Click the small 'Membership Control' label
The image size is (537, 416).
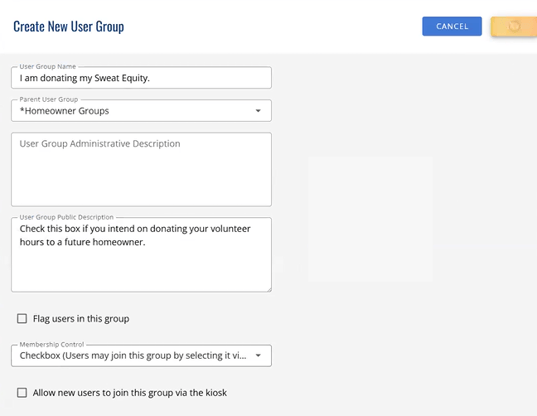click(x=52, y=344)
